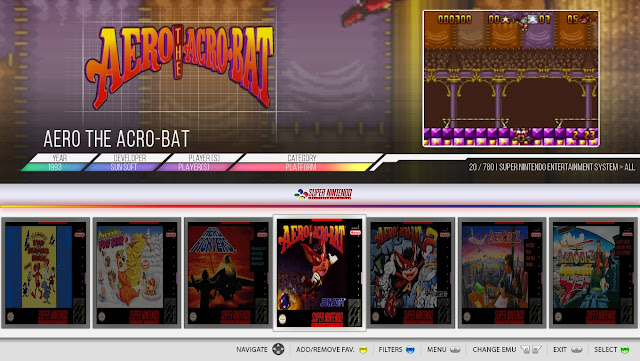Select the Aero Fighters box art

click(x=228, y=273)
